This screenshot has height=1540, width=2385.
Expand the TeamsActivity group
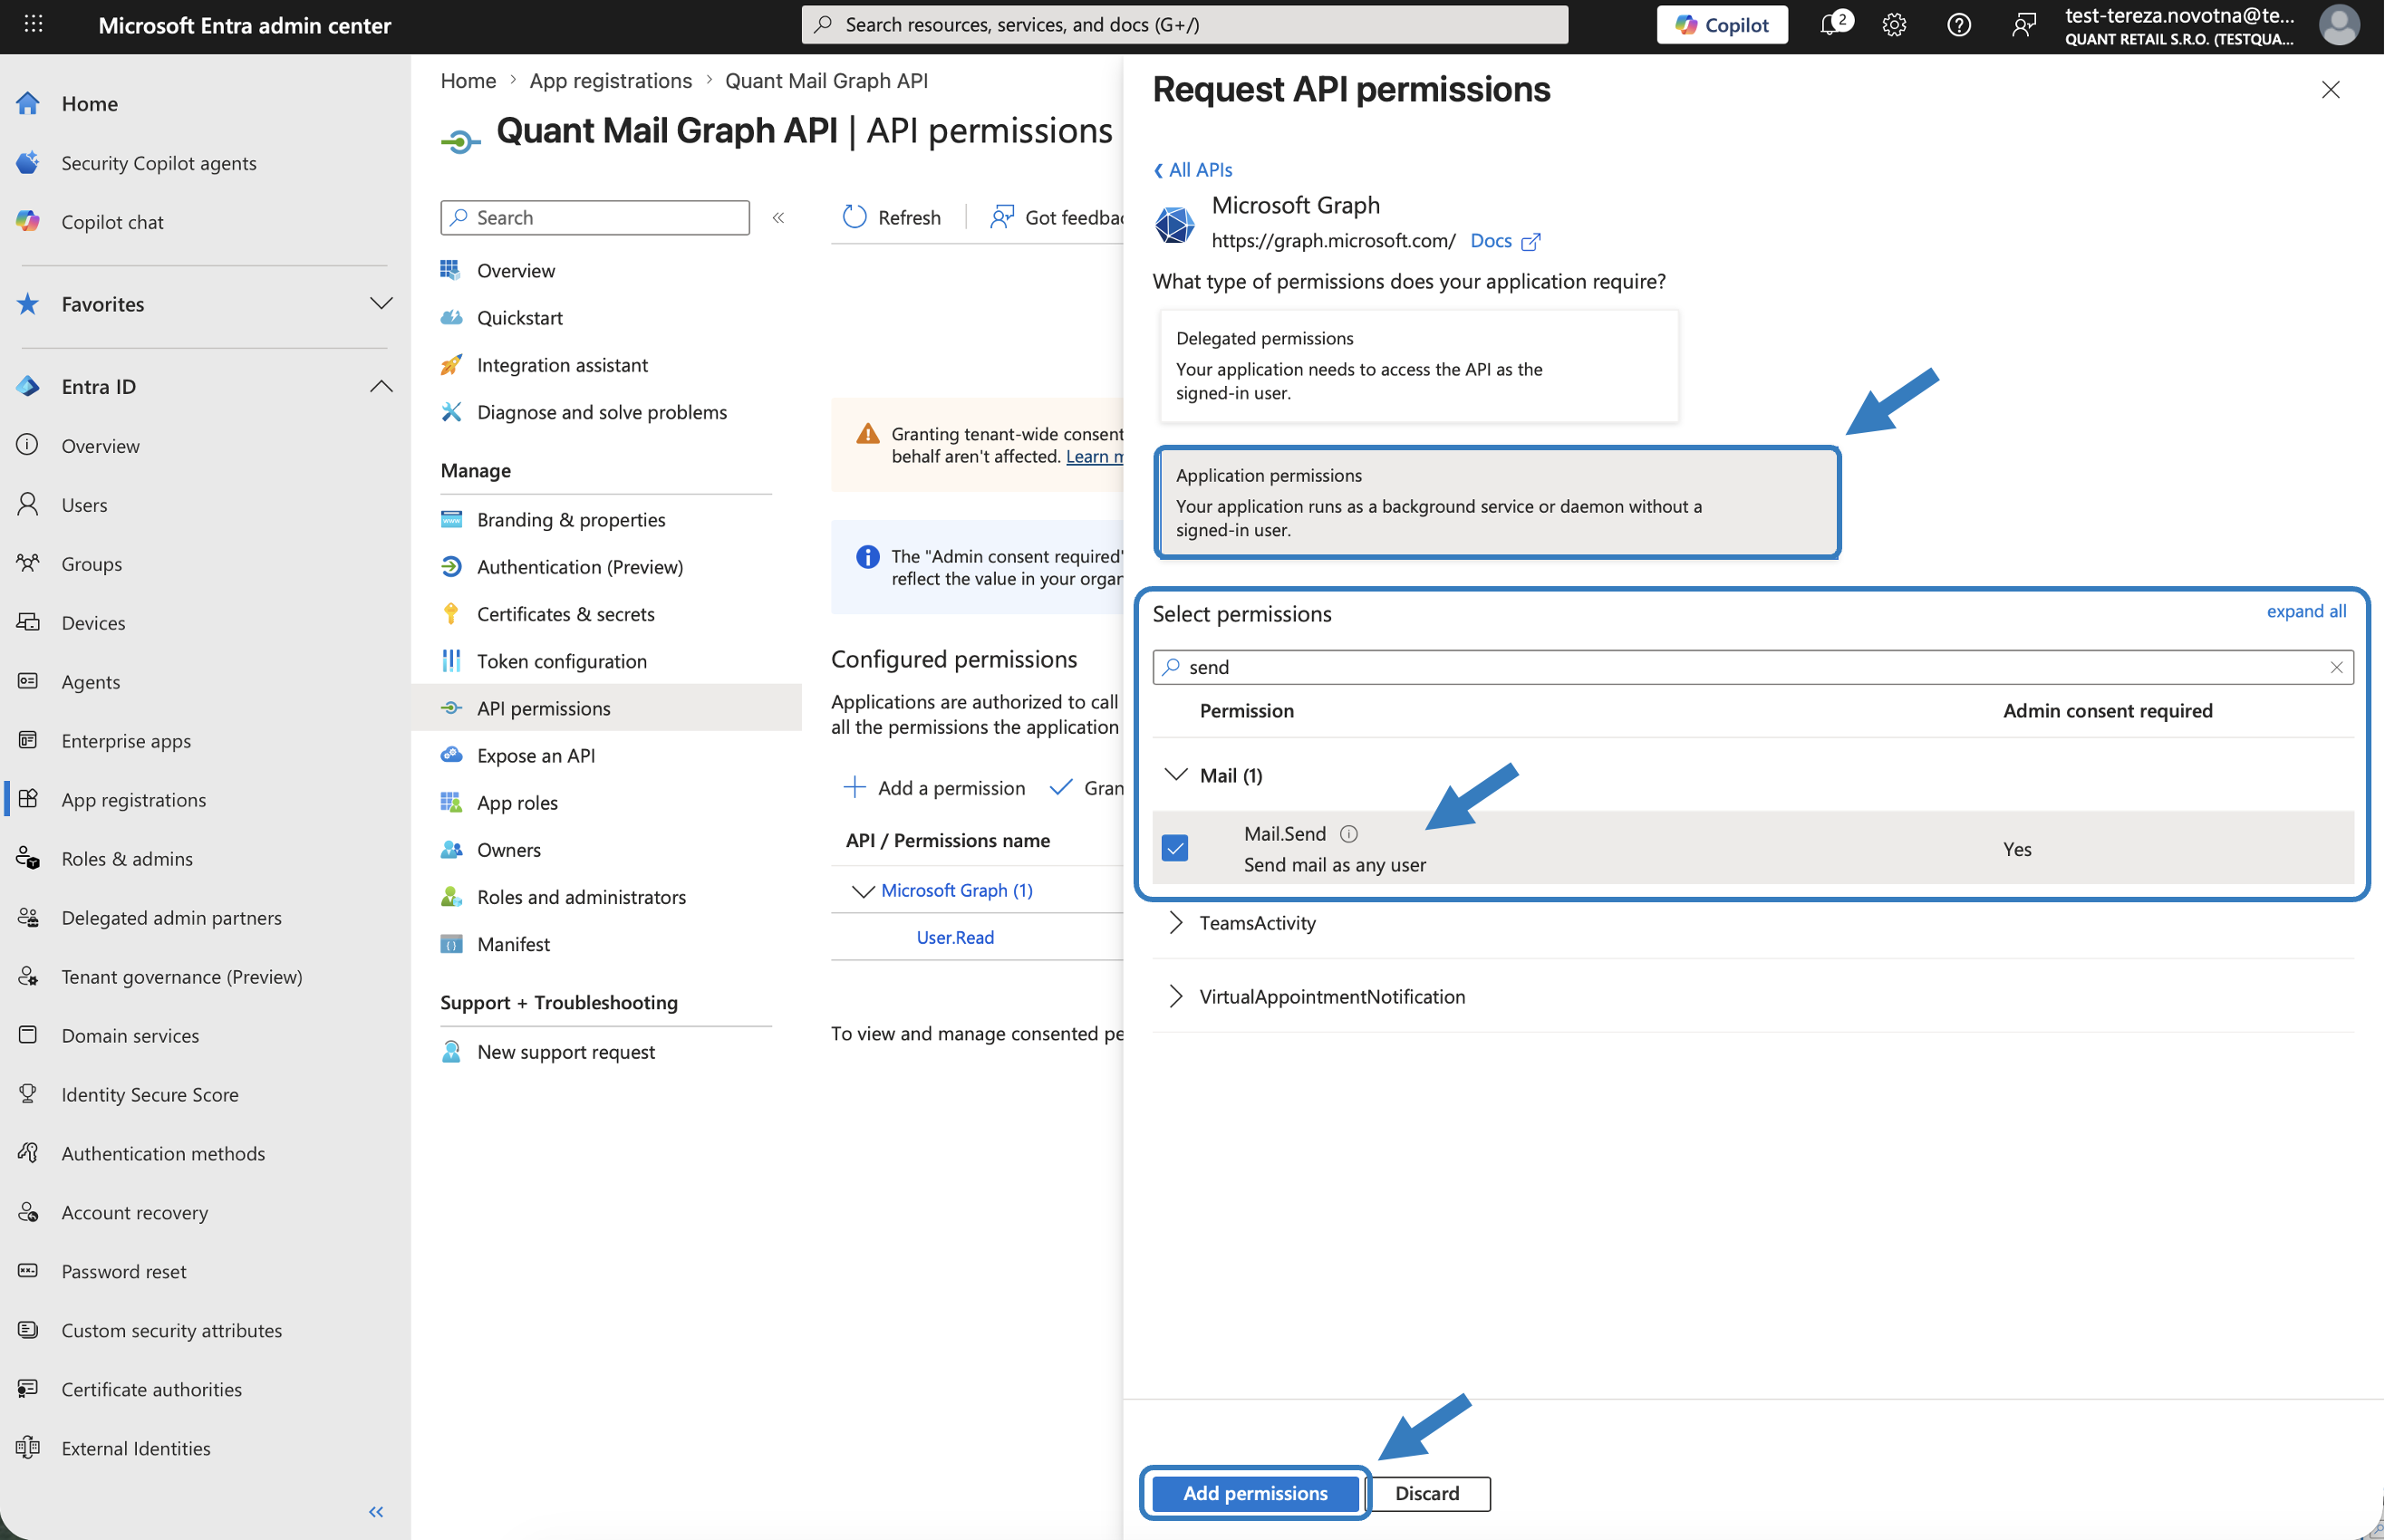click(x=1176, y=922)
